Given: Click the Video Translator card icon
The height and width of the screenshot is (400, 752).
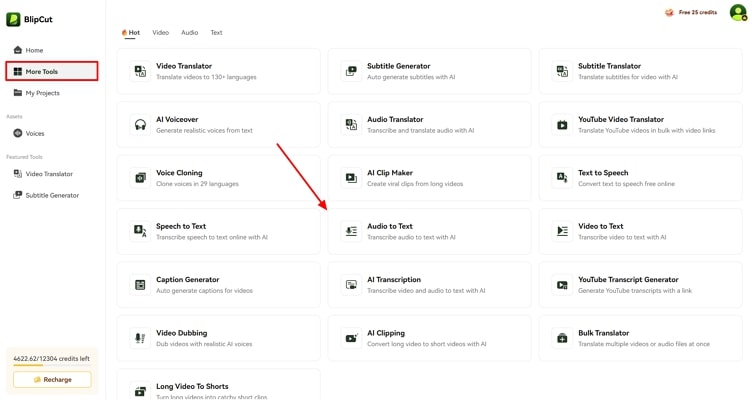Looking at the screenshot, I should (x=140, y=72).
